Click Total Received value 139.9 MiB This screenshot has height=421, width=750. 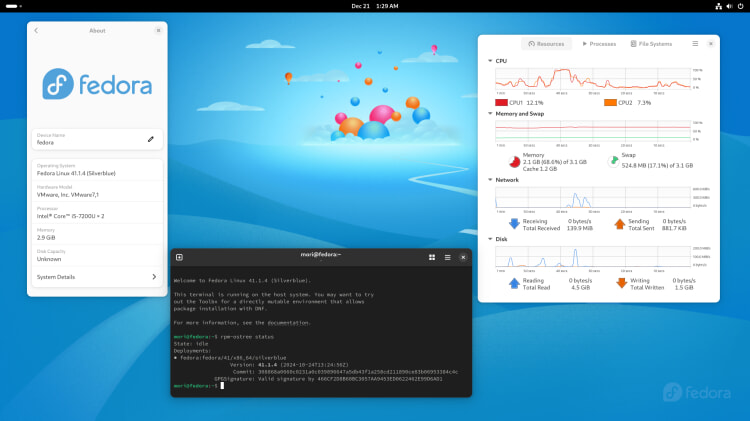pos(580,229)
